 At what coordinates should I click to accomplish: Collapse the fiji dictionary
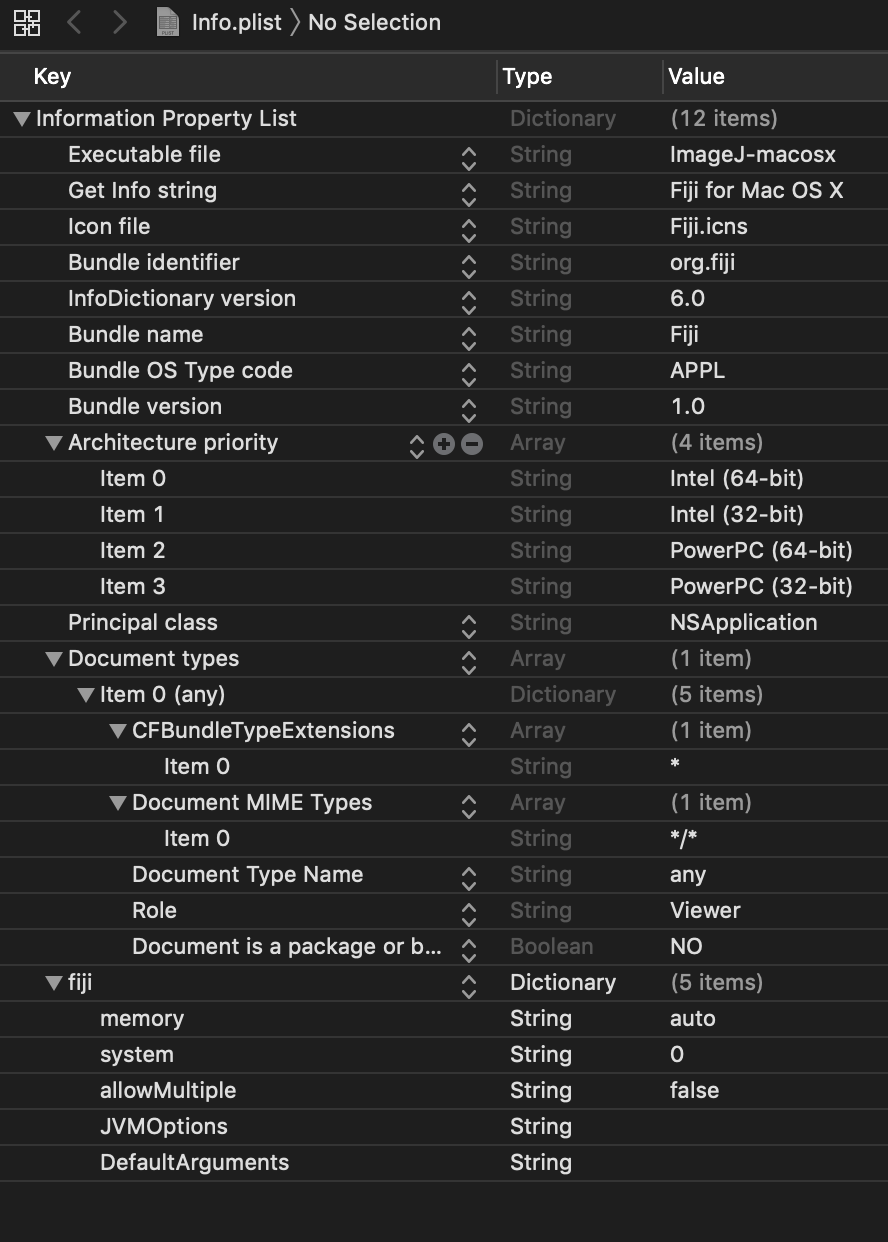pos(54,983)
